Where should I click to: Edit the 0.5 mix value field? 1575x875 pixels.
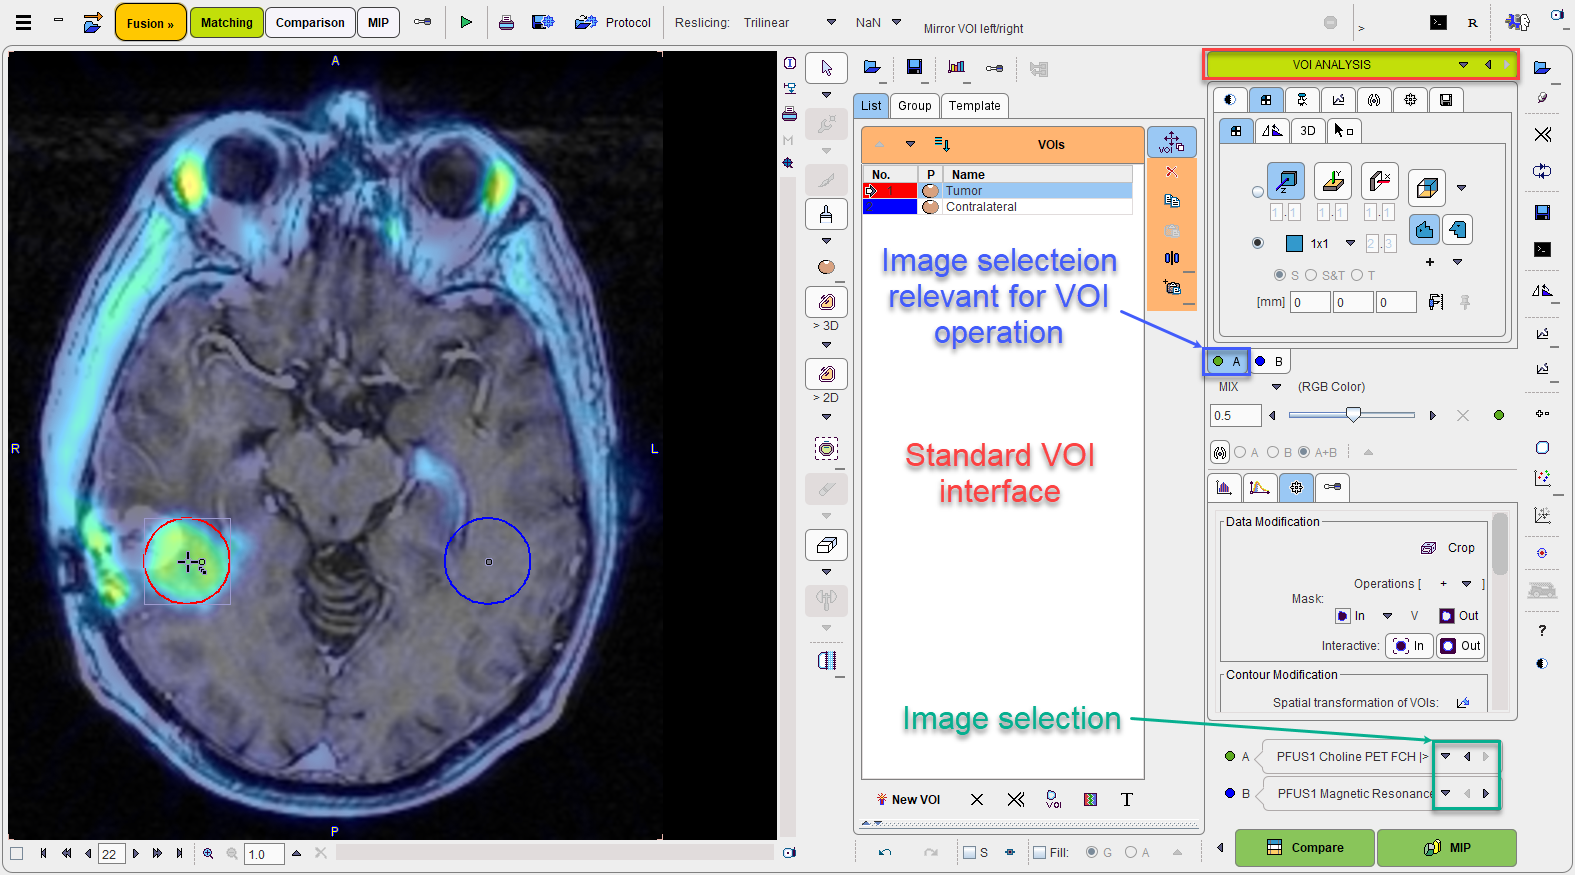point(1235,416)
